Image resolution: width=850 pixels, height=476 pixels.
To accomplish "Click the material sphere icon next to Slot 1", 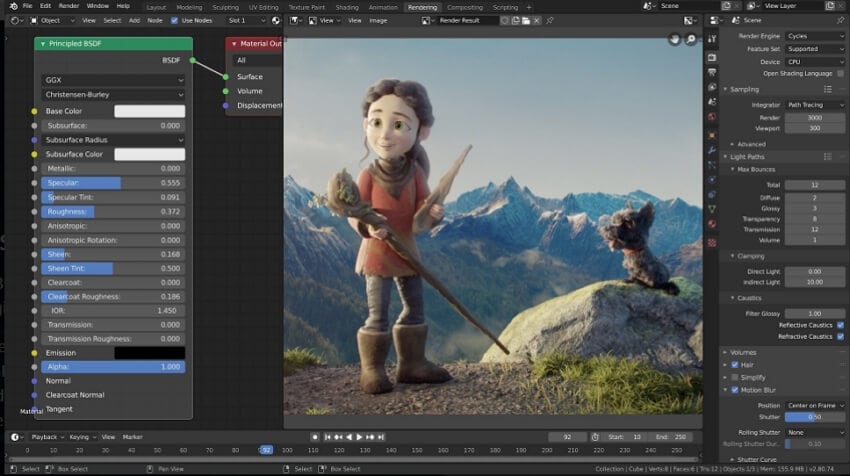I will [276, 21].
